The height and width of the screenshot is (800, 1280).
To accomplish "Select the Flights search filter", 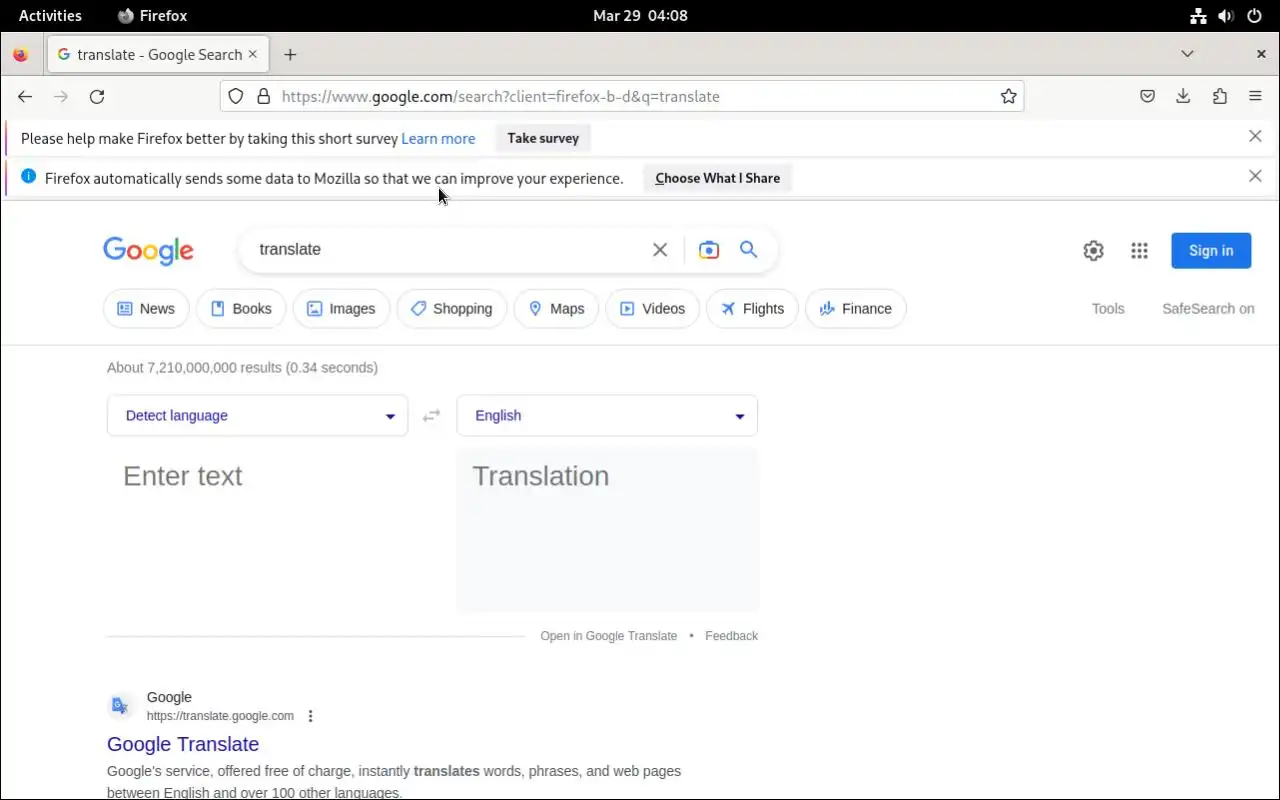I will (x=752, y=309).
